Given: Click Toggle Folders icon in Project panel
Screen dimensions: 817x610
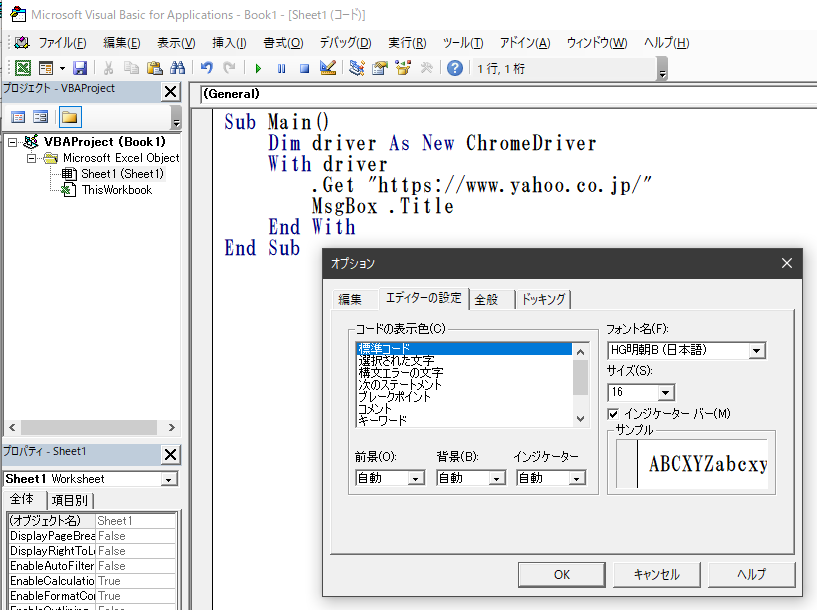Looking at the screenshot, I should click(x=70, y=117).
